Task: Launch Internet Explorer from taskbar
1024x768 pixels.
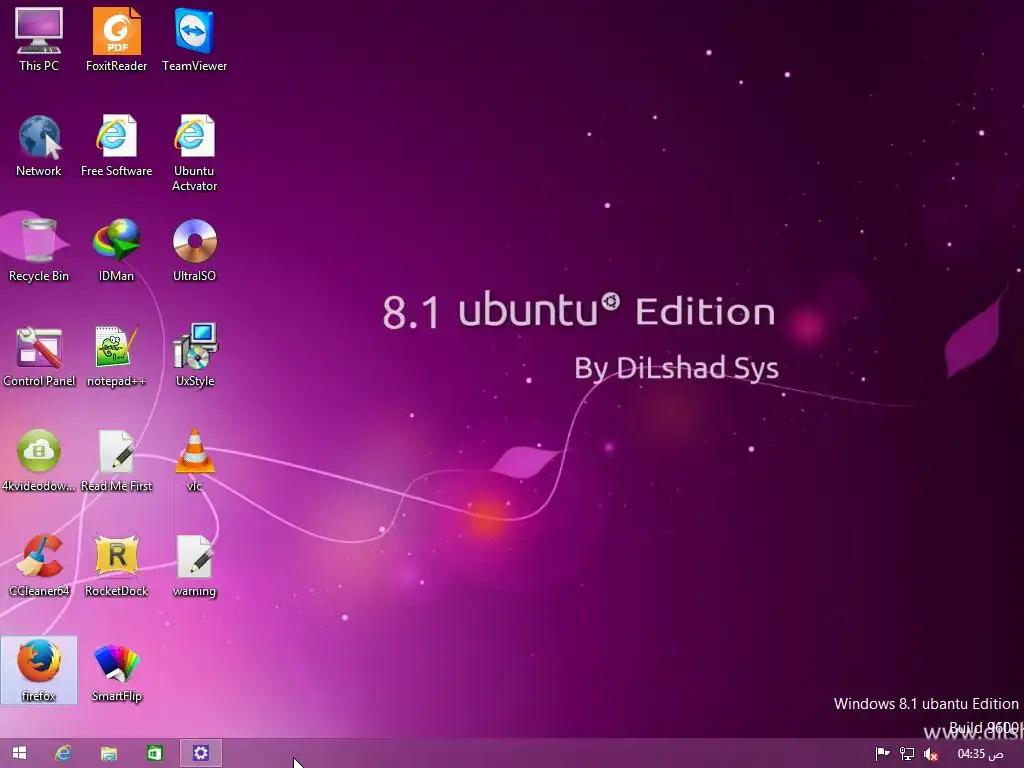Action: (x=63, y=753)
